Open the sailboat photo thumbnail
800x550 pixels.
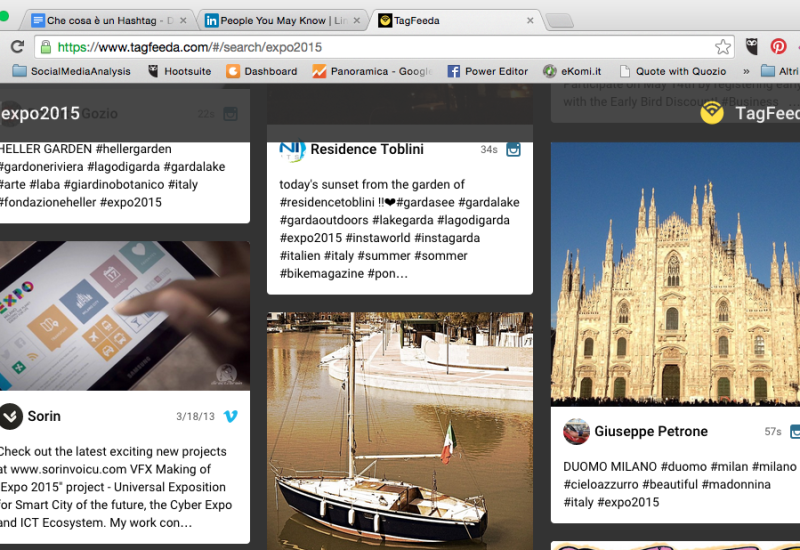click(399, 431)
